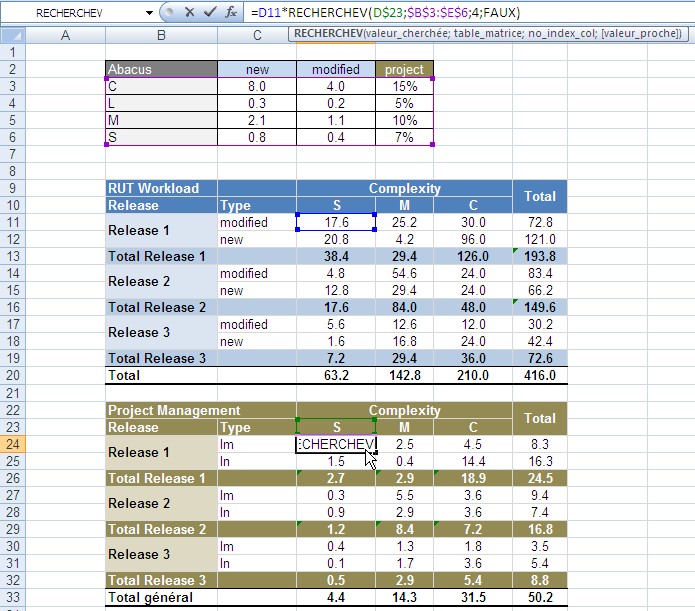Click the Abacus header cell
Screen dimensions: 695x611
(161, 69)
